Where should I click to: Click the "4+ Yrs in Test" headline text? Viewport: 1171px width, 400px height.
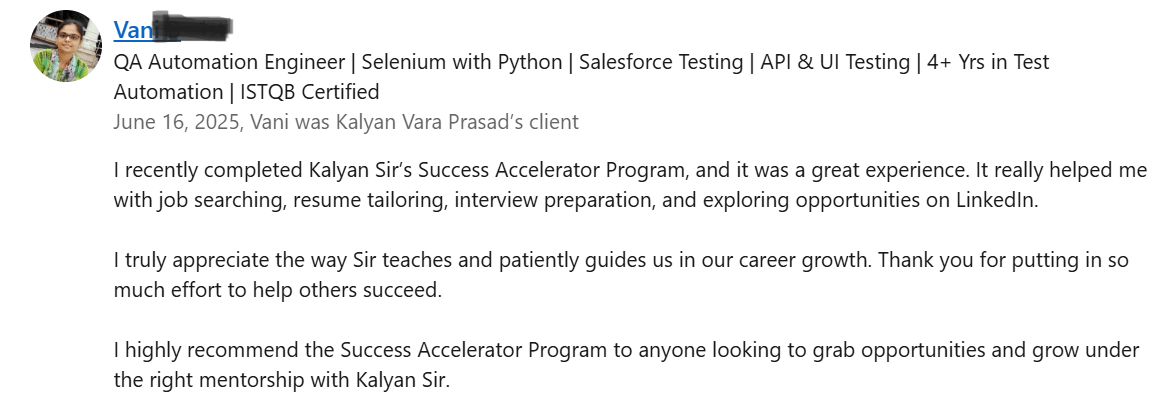988,62
